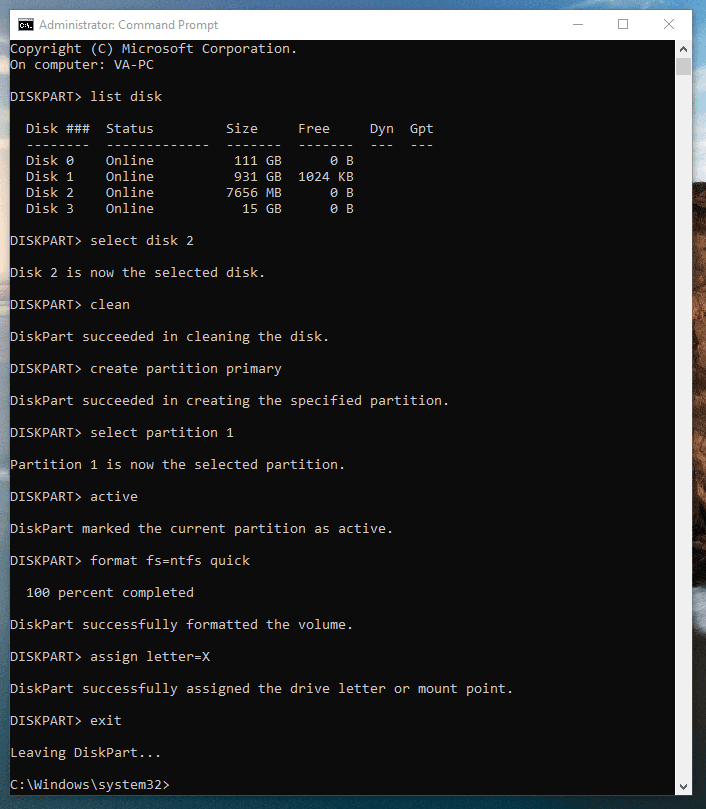This screenshot has height=809, width=706.
Task: Click 'DiskPart succeeded in cleaning the disk.'
Action: pos(169,337)
